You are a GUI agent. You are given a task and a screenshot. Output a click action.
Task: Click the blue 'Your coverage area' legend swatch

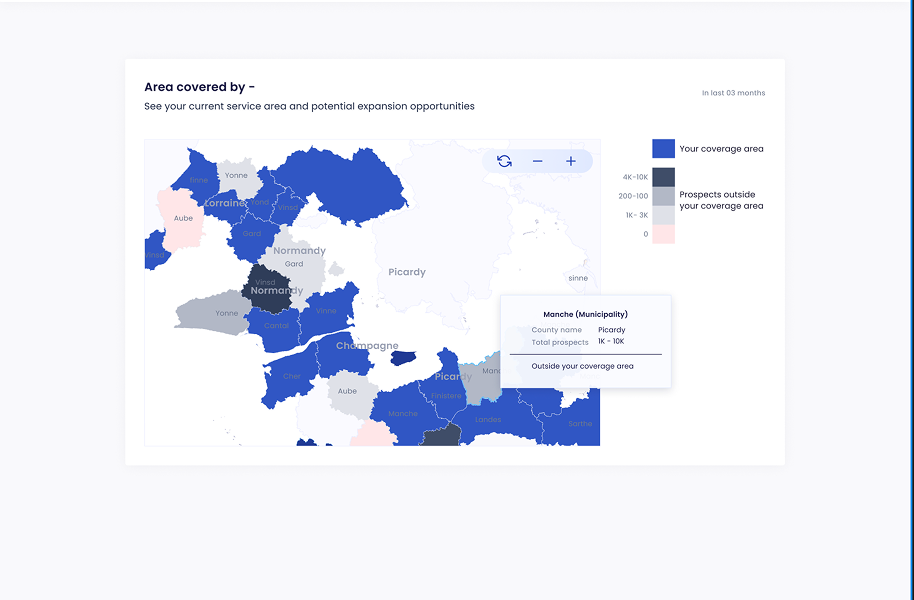[662, 148]
